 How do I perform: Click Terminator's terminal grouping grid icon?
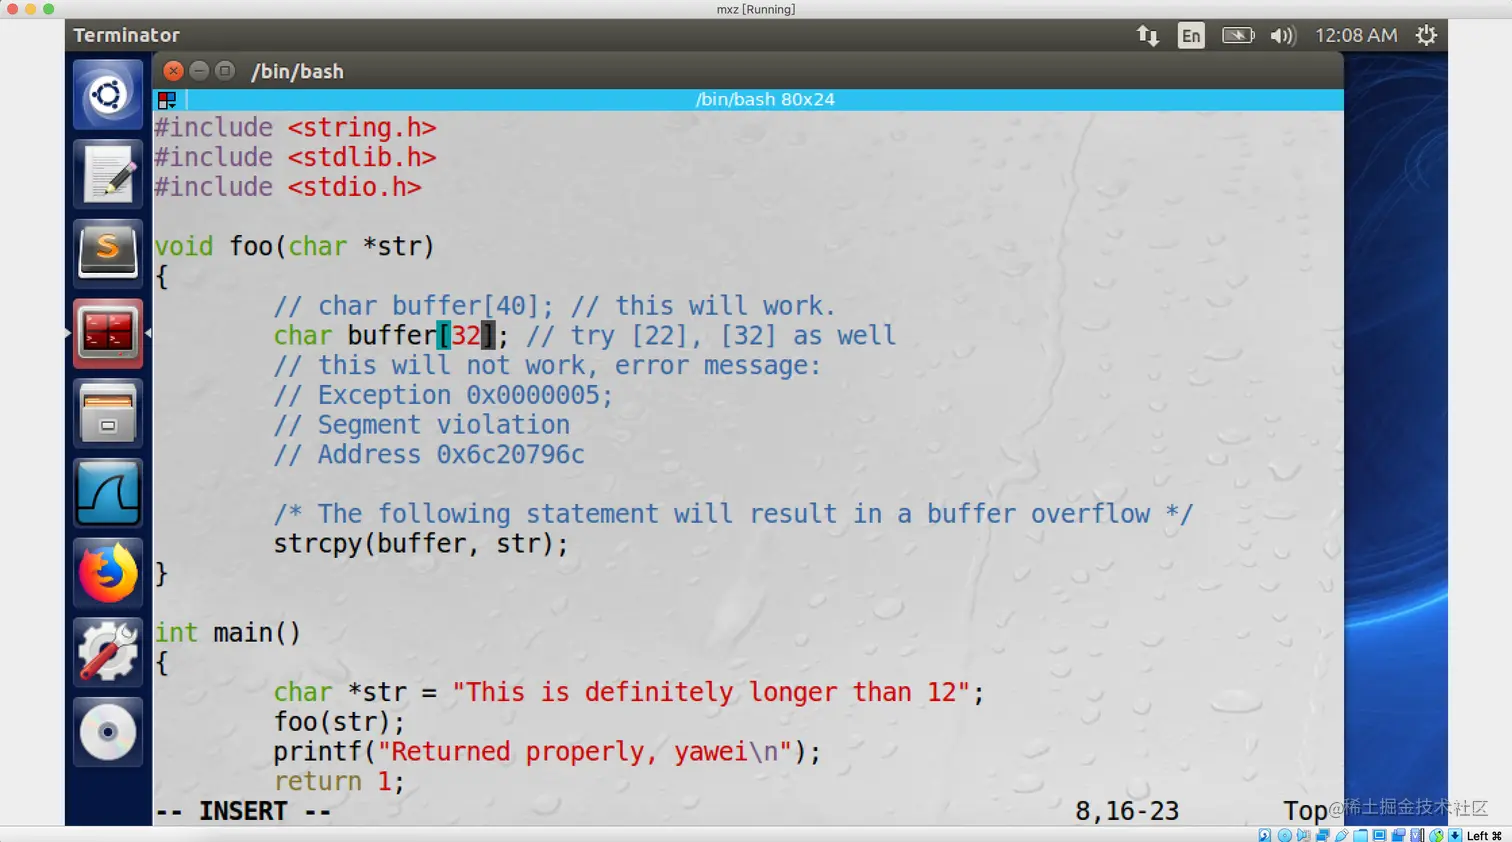point(167,100)
